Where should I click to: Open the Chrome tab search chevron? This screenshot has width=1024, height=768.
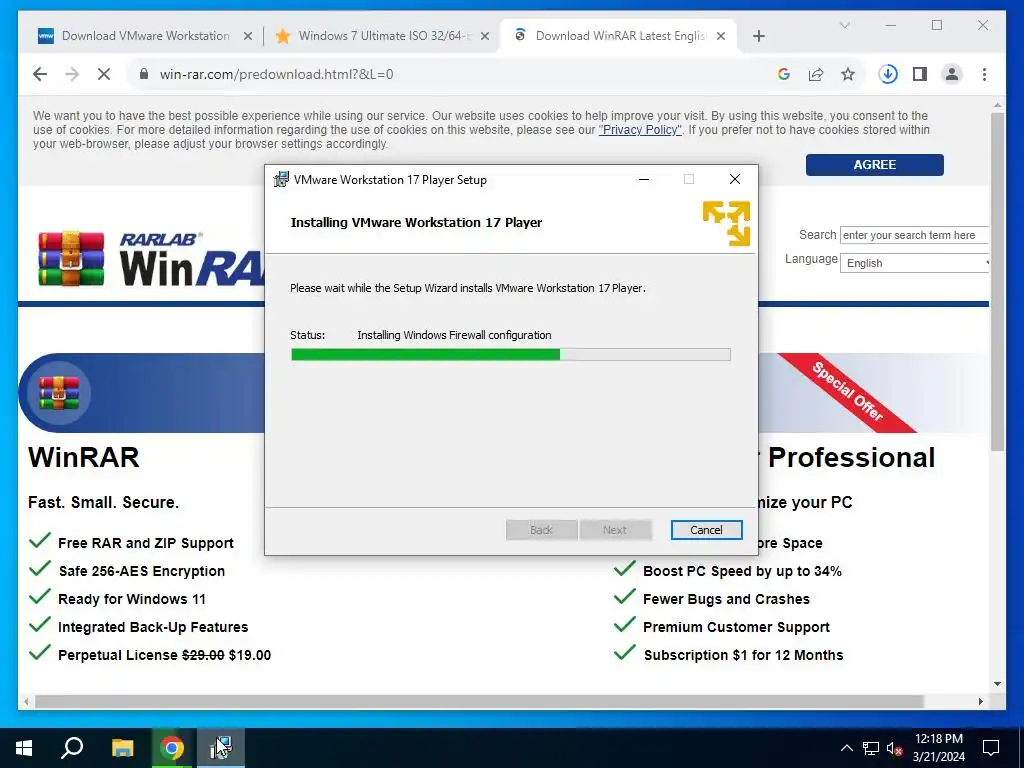844,25
